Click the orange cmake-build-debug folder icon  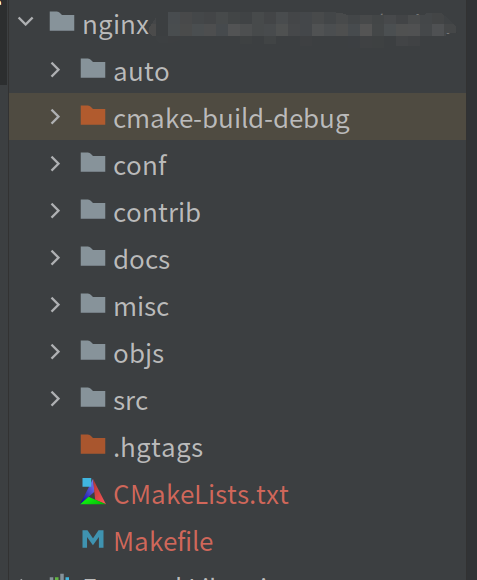[93, 115]
